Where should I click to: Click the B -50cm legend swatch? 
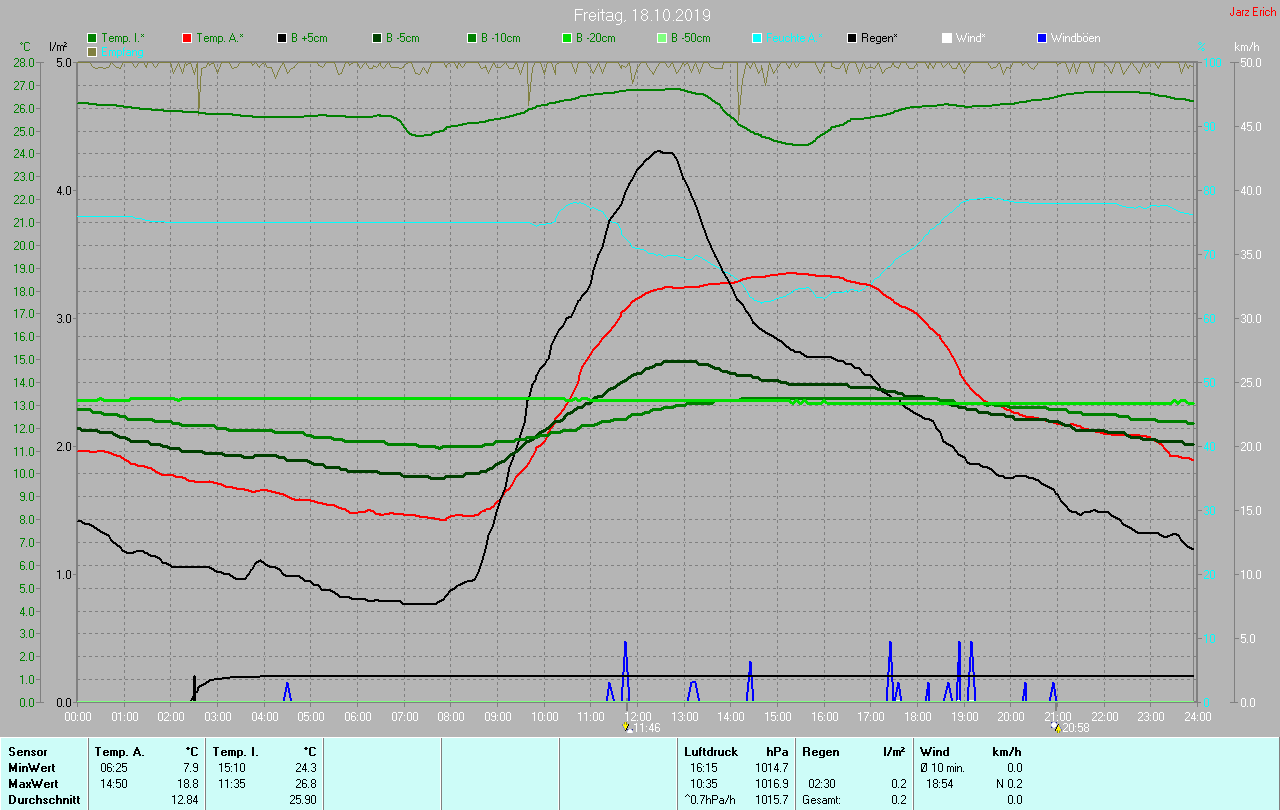tap(662, 38)
